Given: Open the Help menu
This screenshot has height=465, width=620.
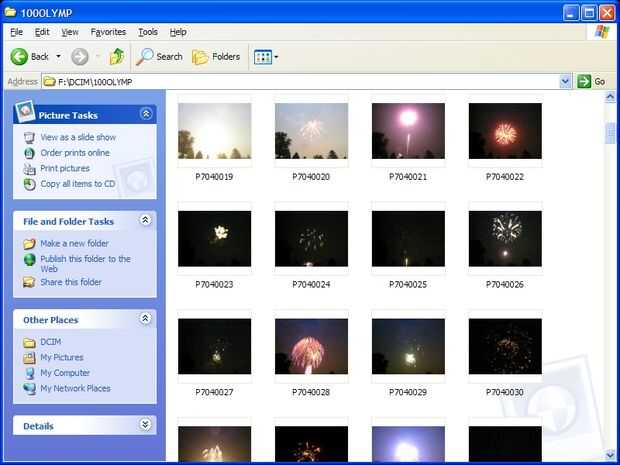Looking at the screenshot, I should 178,32.
